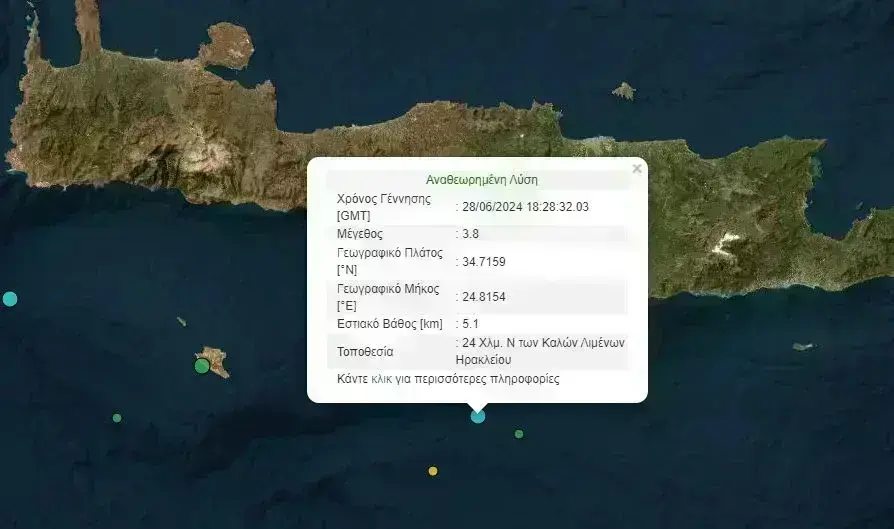Select the cyan marker below the popup

[x=478, y=416]
